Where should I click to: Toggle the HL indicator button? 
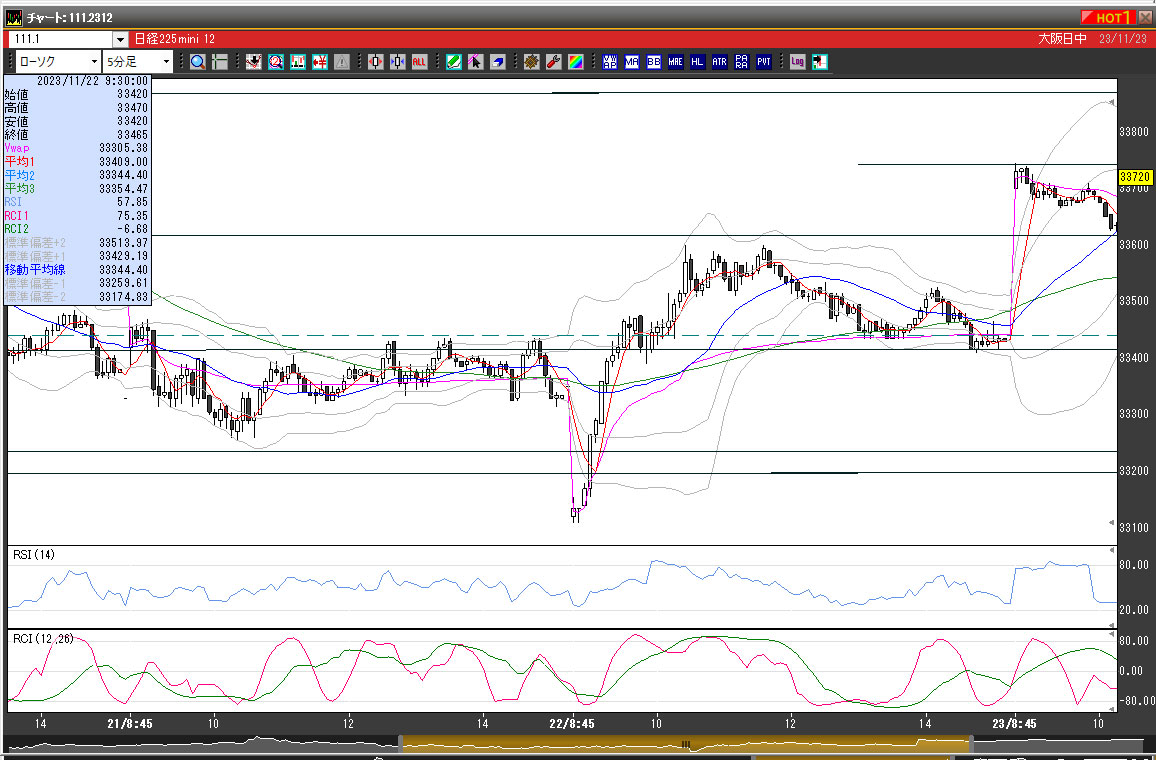click(697, 63)
